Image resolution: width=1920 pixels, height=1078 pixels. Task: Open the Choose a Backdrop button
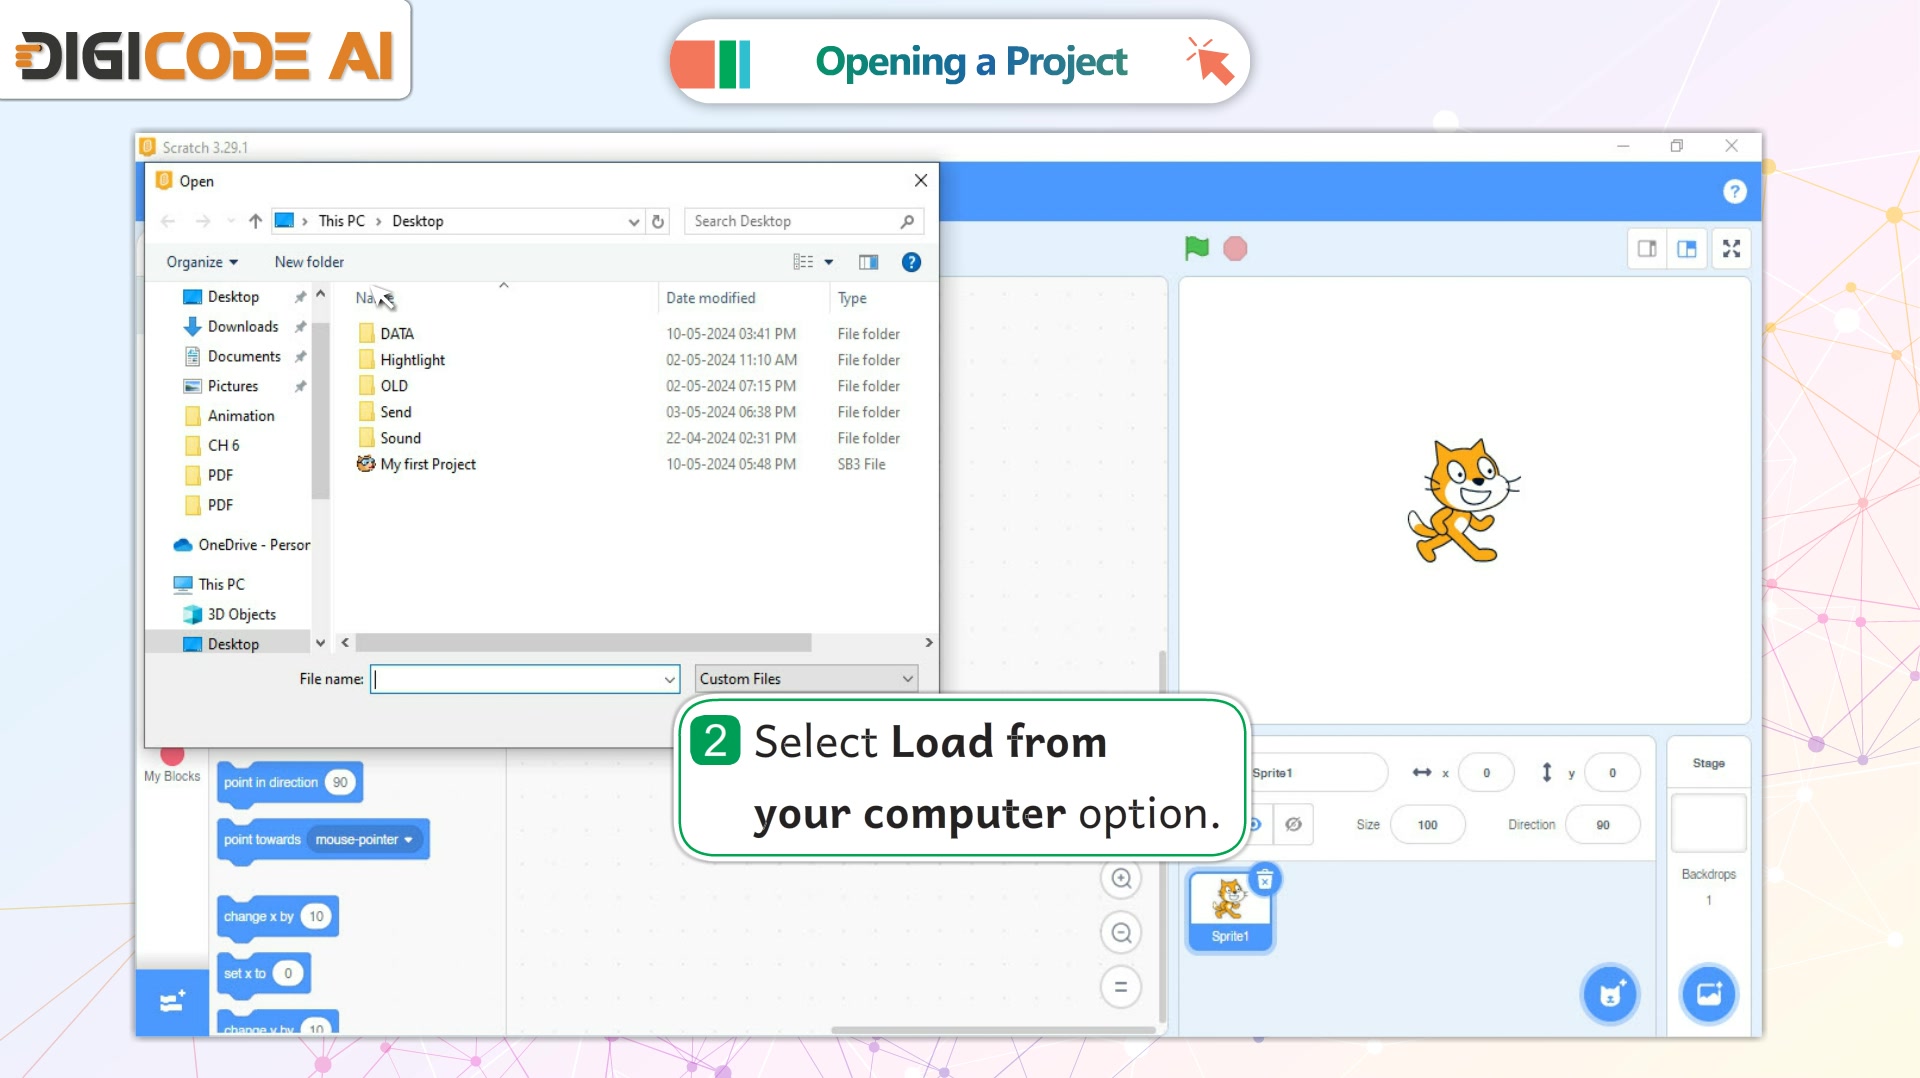1709,994
